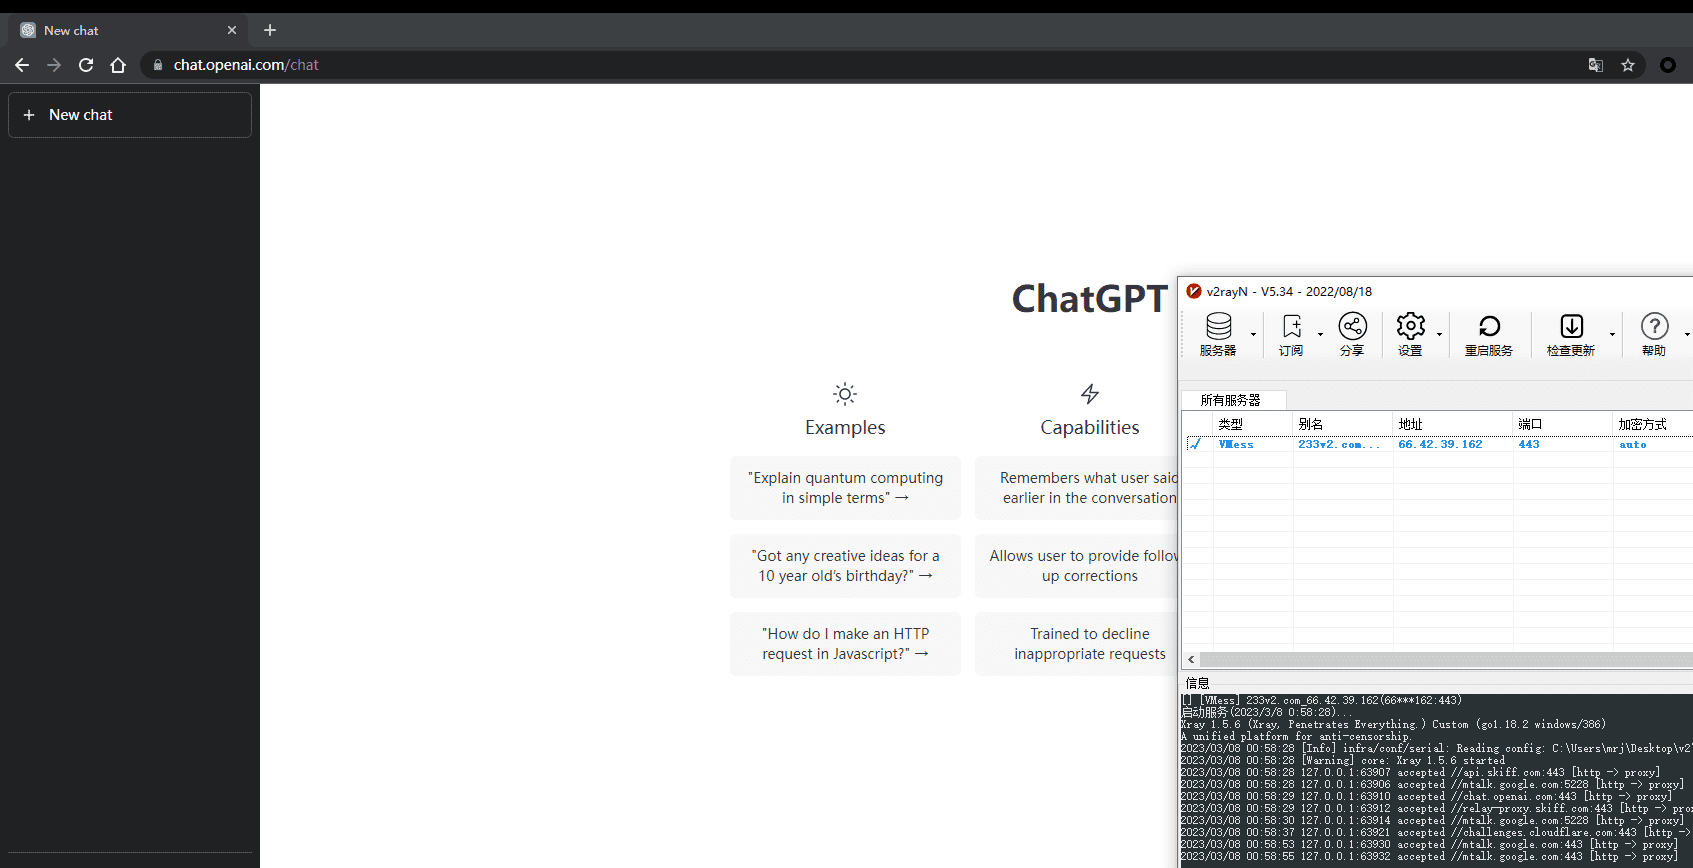Sort servers by the 地址 column header
Viewport: 1693px width, 868px height.
click(1453, 424)
